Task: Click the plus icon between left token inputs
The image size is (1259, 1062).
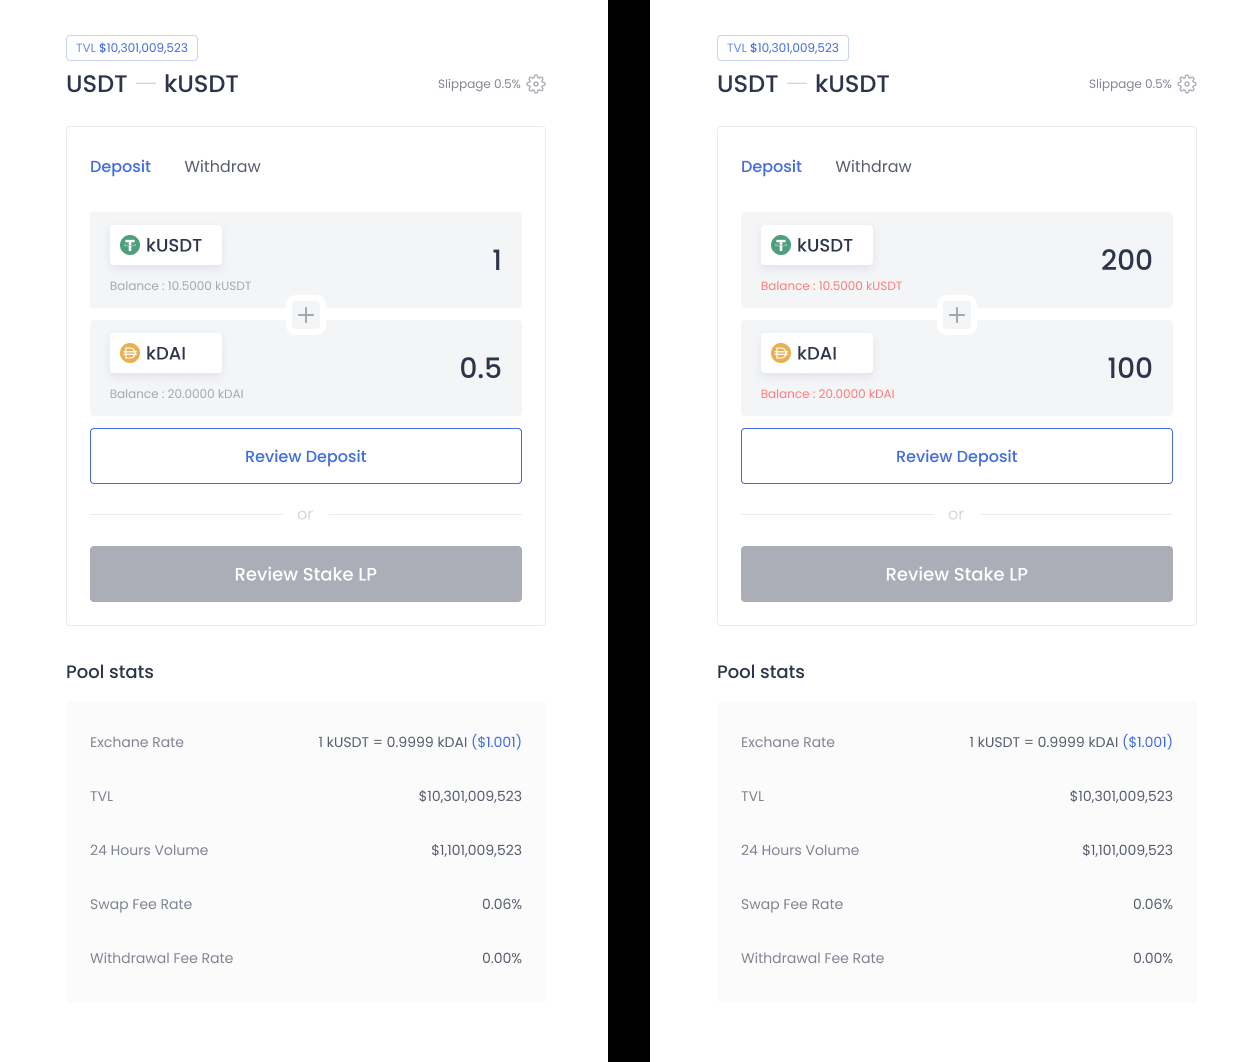Action: pyautogui.click(x=306, y=315)
